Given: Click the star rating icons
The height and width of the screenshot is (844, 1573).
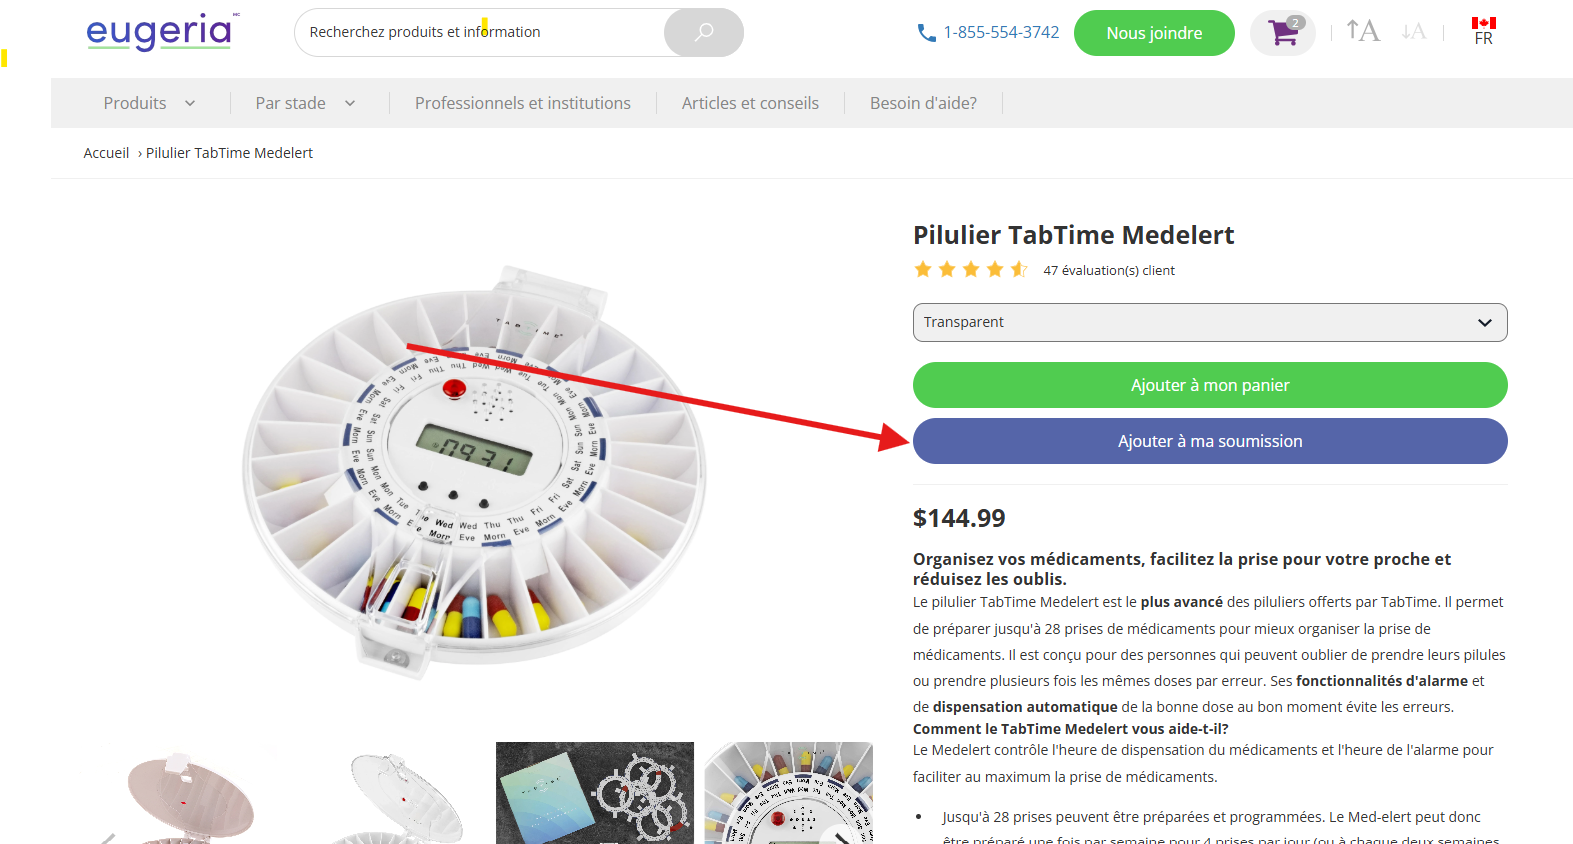Looking at the screenshot, I should point(970,270).
